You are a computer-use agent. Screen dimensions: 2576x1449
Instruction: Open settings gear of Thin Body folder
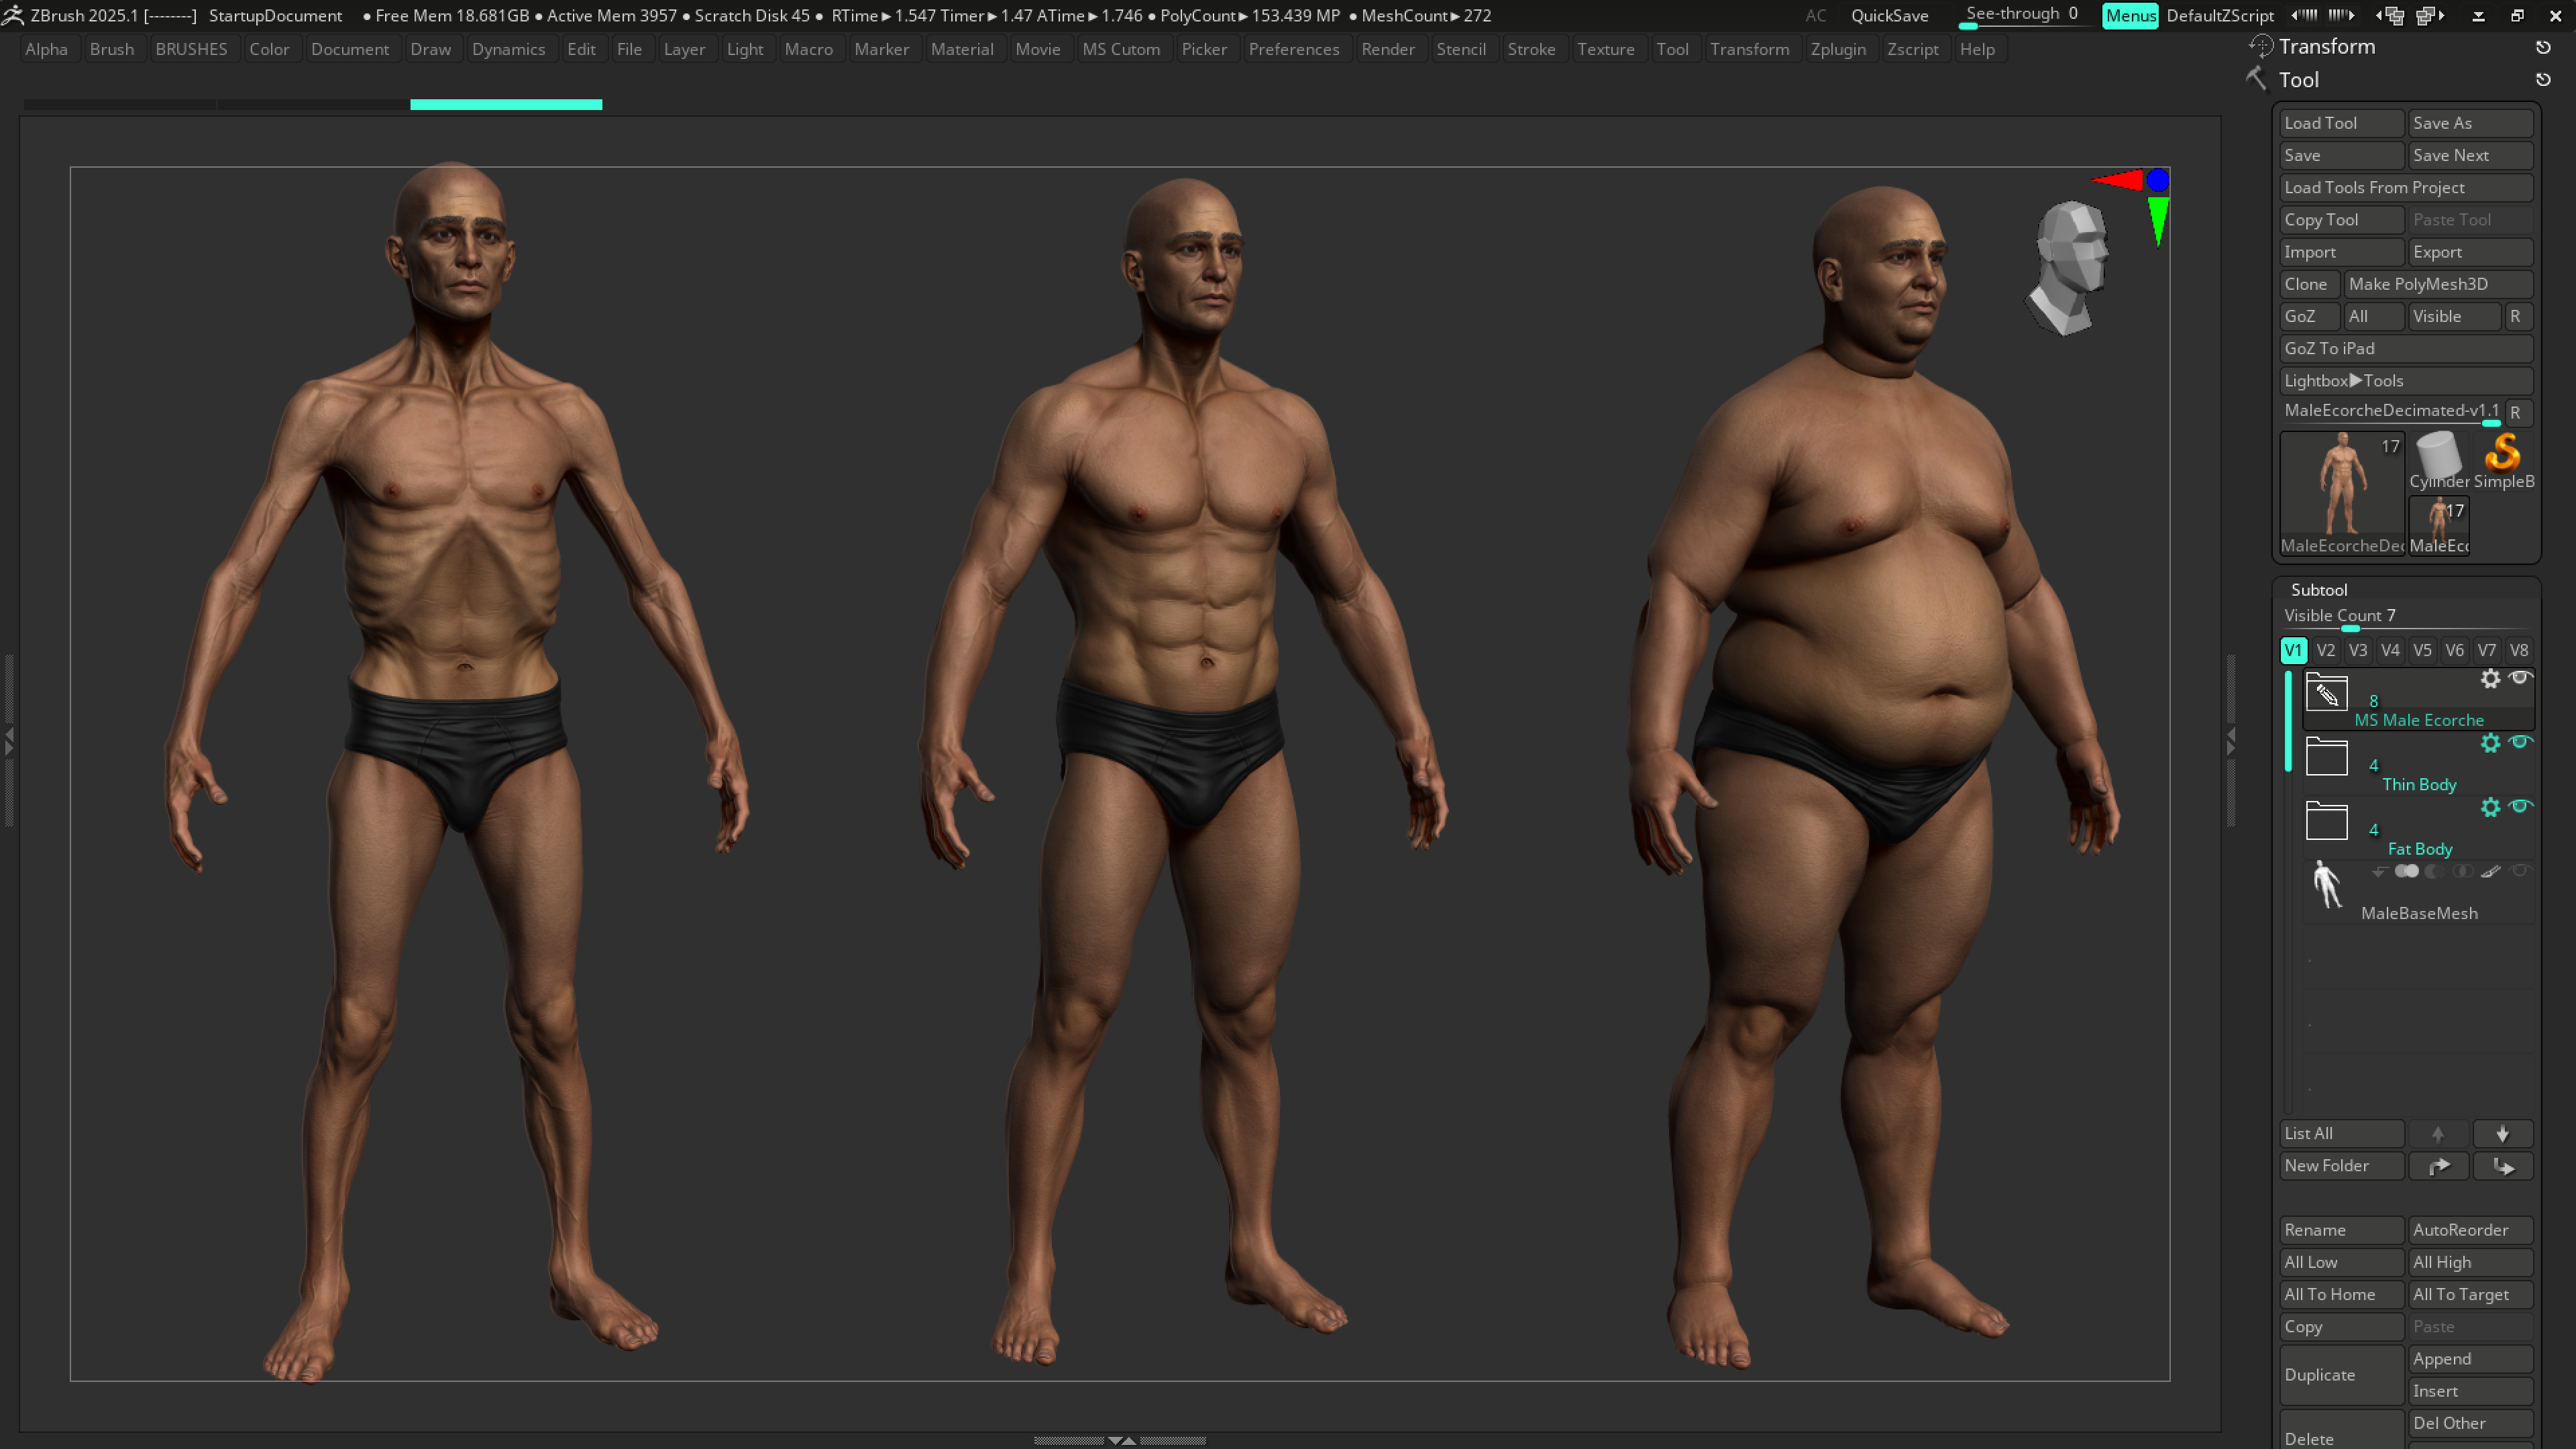coord(2490,743)
